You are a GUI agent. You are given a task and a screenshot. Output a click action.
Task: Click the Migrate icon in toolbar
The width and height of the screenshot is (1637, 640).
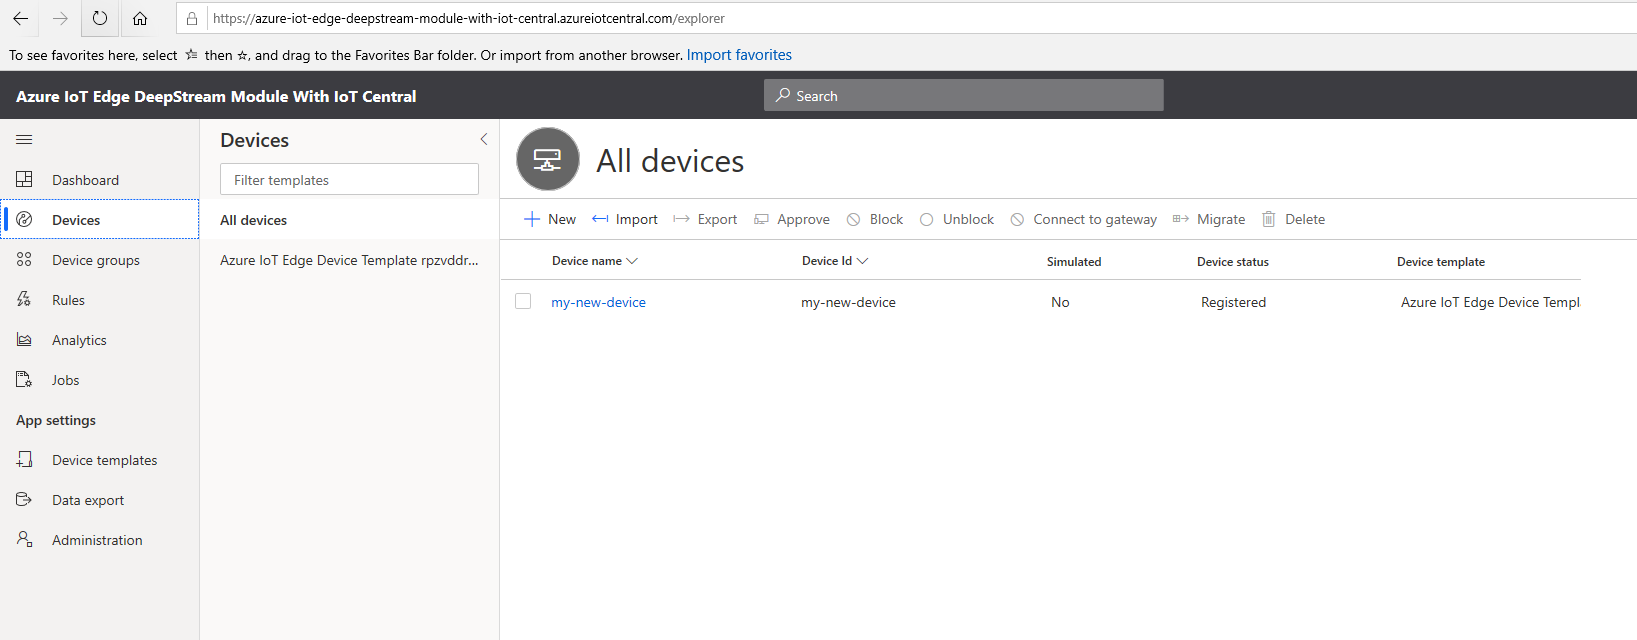click(x=1181, y=219)
